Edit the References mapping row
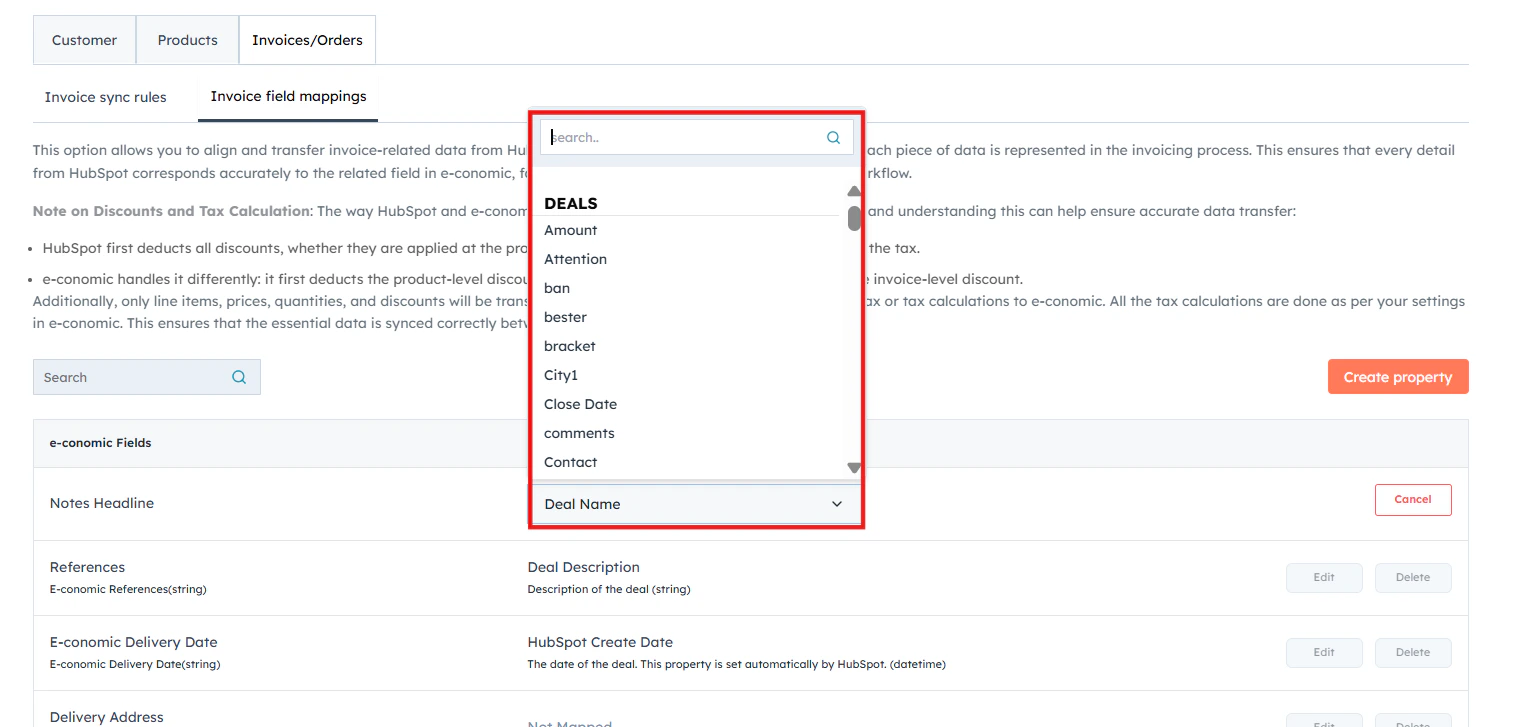The height and width of the screenshot is (727, 1534). pos(1324,577)
